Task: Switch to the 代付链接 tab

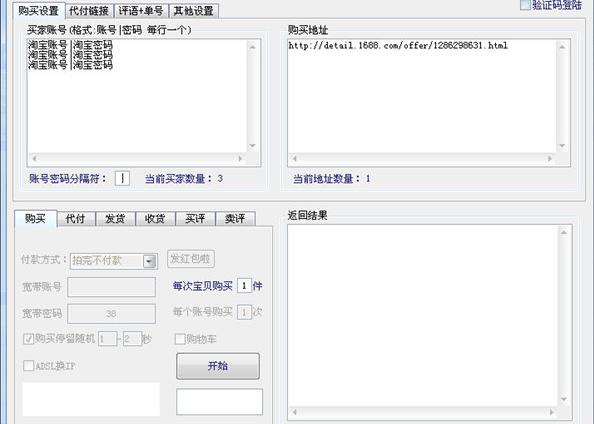Action: [x=89, y=11]
